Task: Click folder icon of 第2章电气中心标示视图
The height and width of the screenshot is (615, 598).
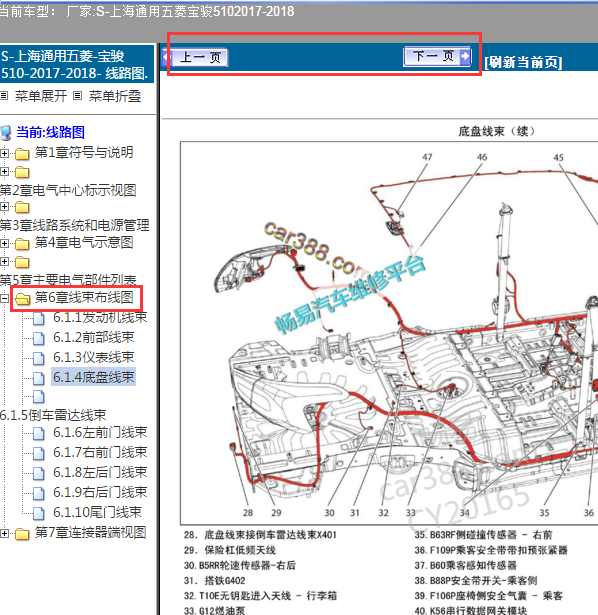Action: click(x=22, y=172)
